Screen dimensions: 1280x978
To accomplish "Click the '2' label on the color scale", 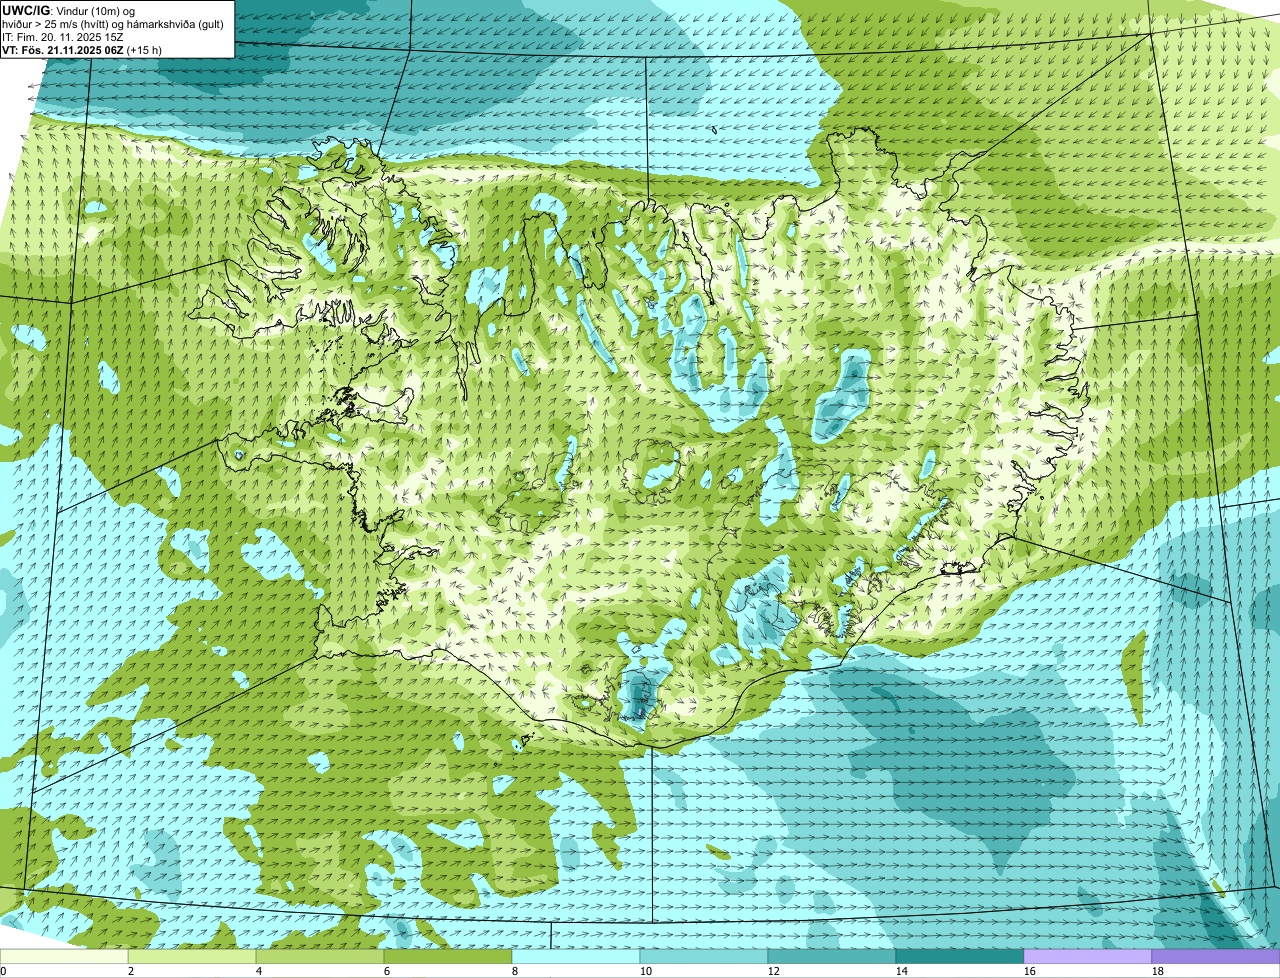I will (131, 971).
